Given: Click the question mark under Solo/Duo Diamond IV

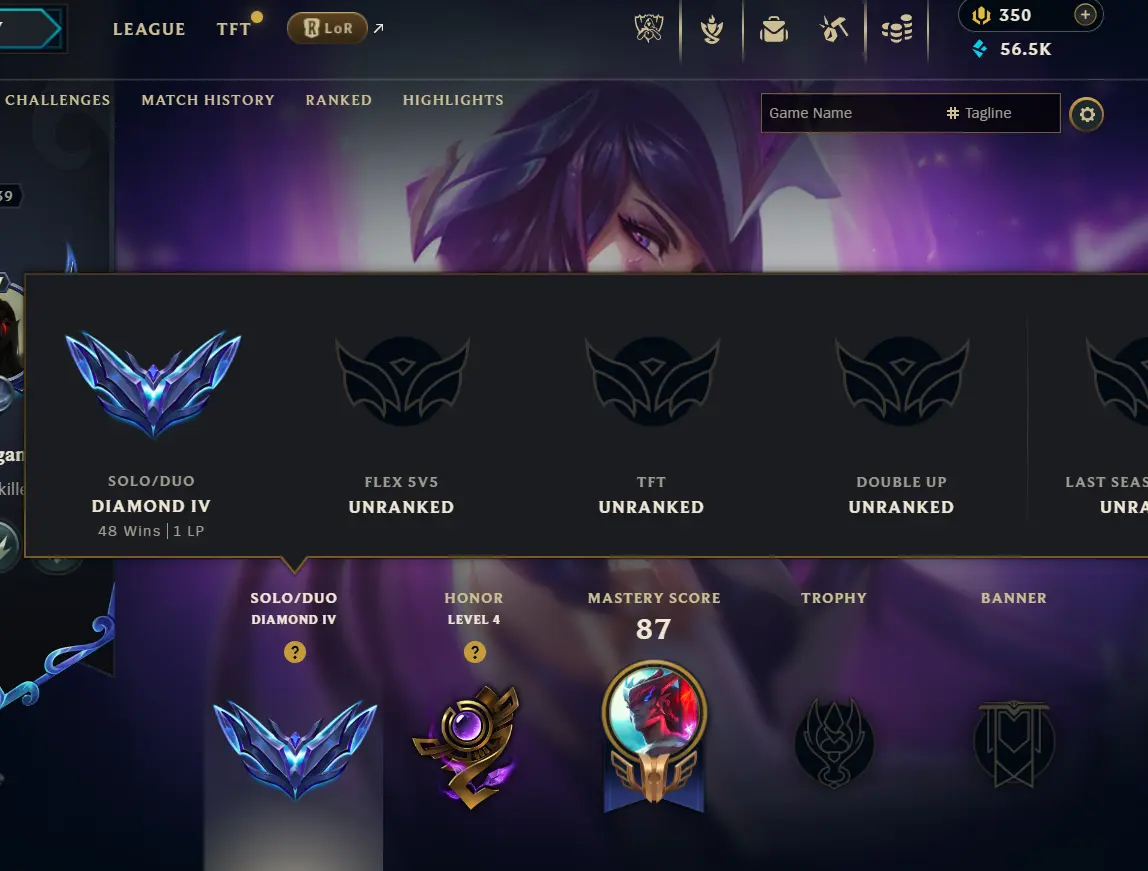Looking at the screenshot, I should 295,652.
